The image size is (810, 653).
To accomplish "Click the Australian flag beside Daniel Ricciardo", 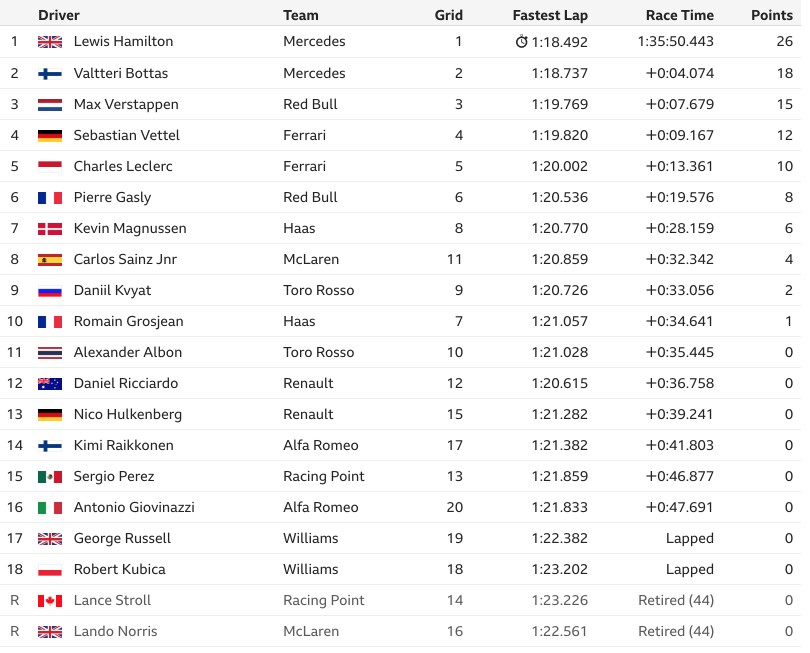I will tap(50, 384).
